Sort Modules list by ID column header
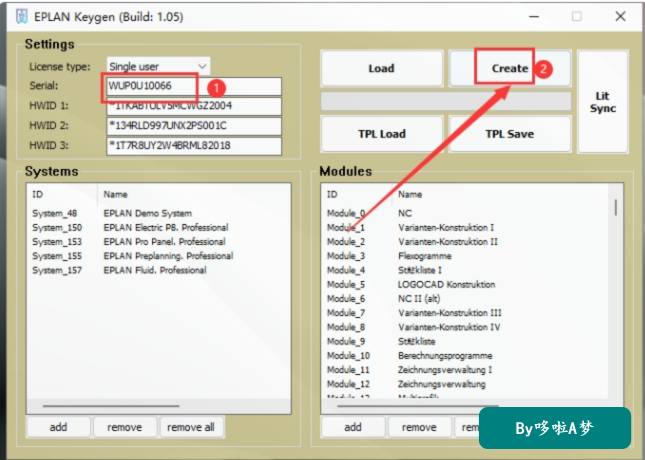This screenshot has height=460, width=645. 357,194
